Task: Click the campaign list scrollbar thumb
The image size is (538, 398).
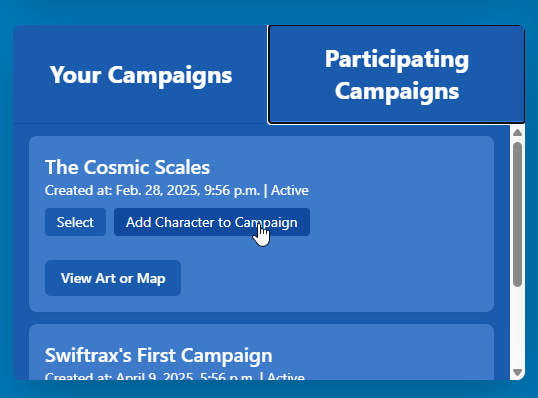Action: (517, 214)
